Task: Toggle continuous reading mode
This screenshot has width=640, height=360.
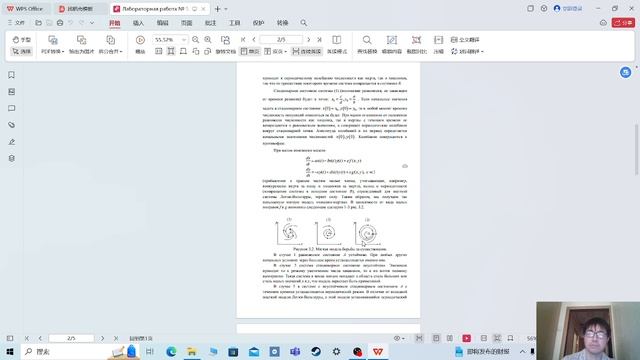Action: pos(307,51)
